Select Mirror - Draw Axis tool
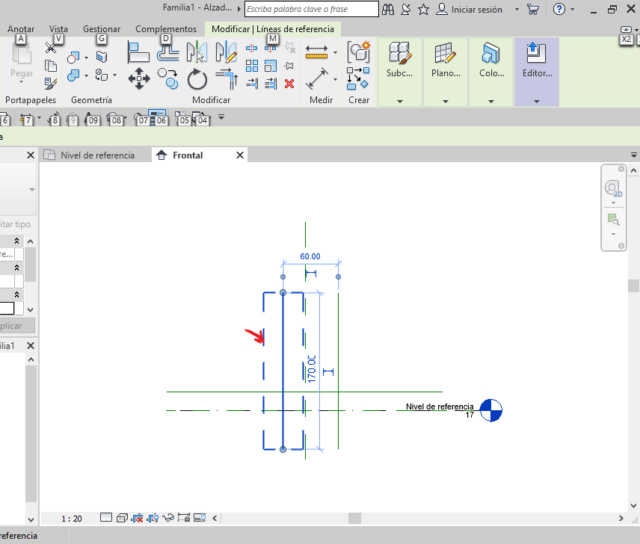This screenshot has height=544, width=640. tap(226, 51)
